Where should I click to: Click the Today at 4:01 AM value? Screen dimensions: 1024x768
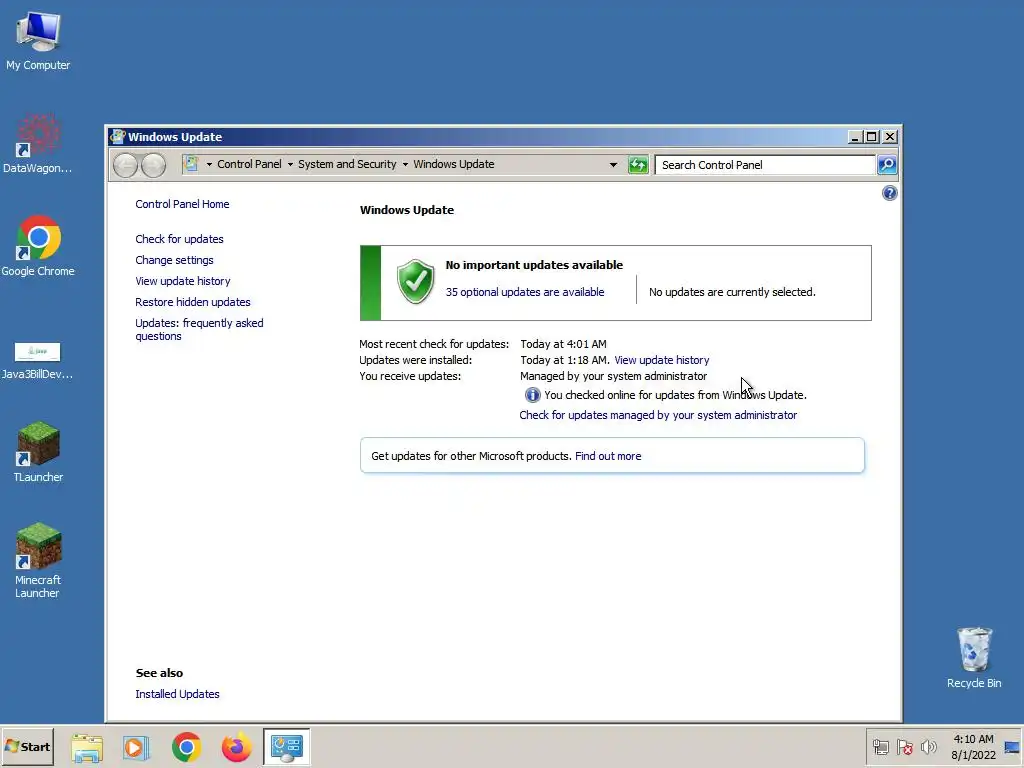[564, 344]
